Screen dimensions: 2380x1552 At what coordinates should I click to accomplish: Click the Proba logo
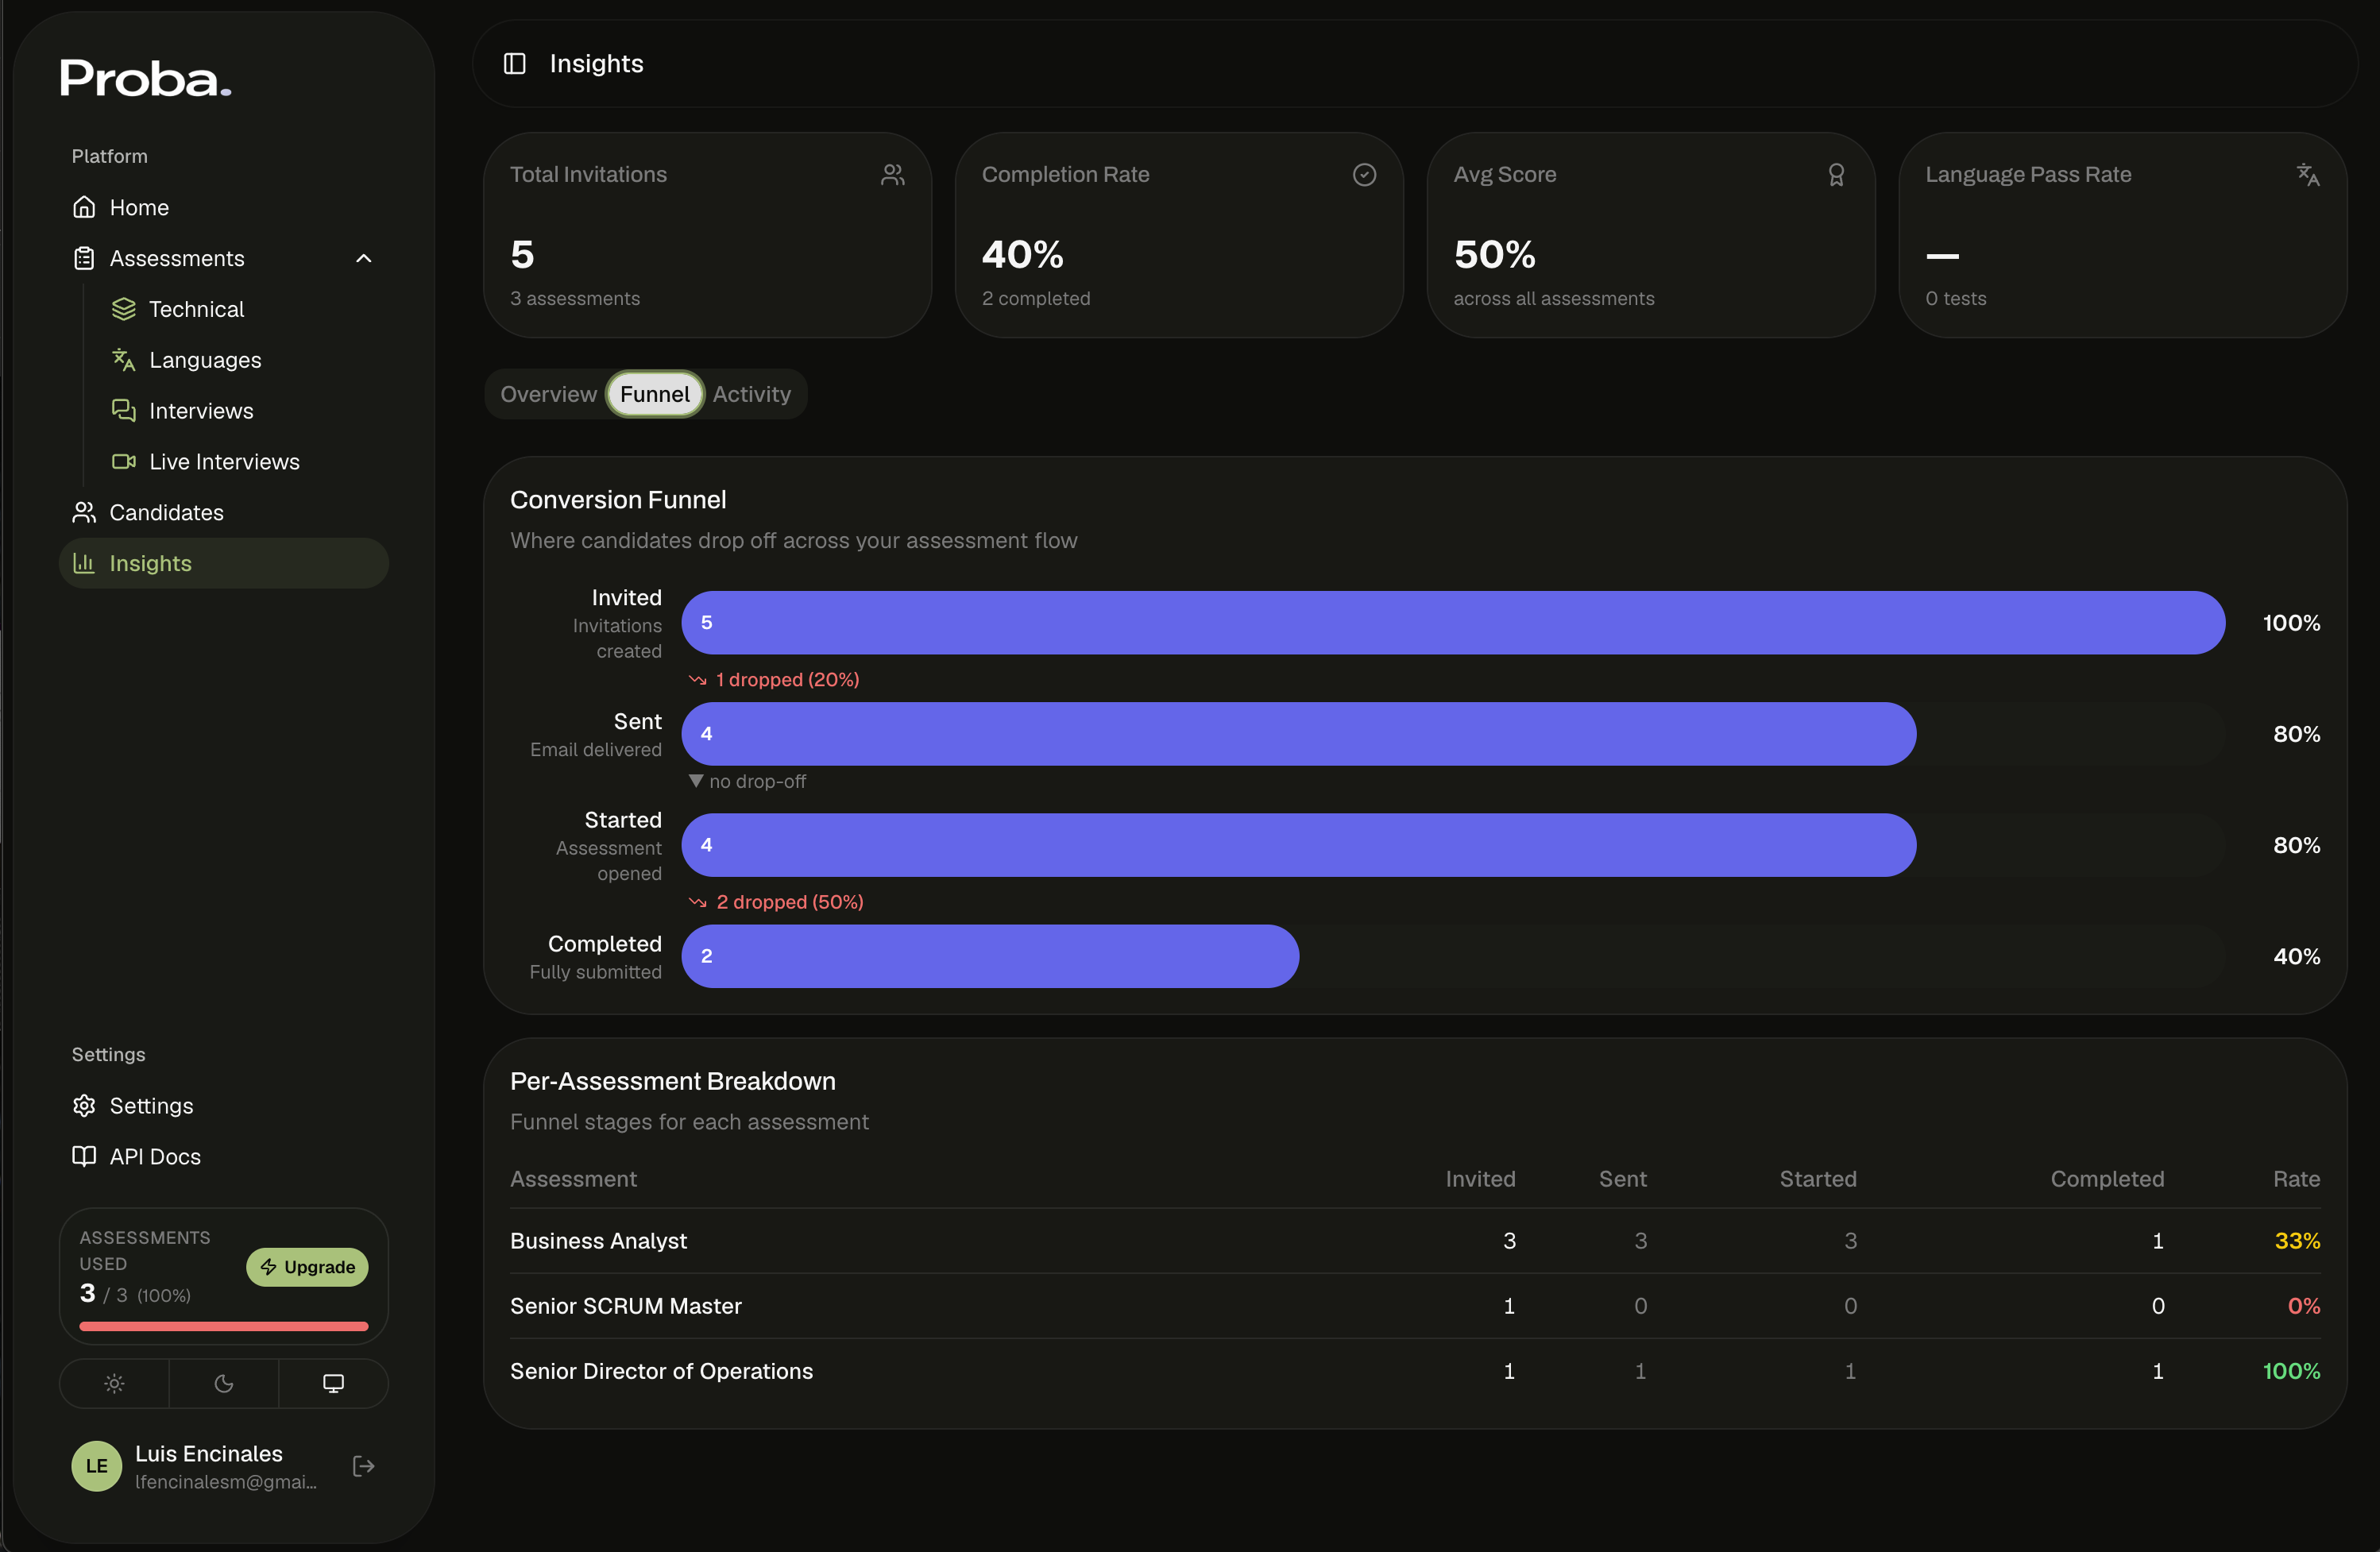point(146,78)
